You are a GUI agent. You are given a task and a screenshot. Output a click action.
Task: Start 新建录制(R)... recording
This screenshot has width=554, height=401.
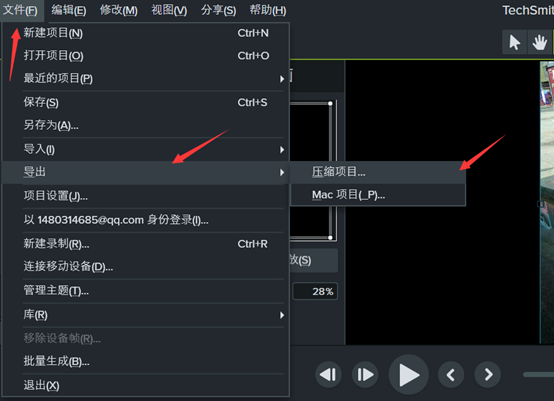coord(146,244)
